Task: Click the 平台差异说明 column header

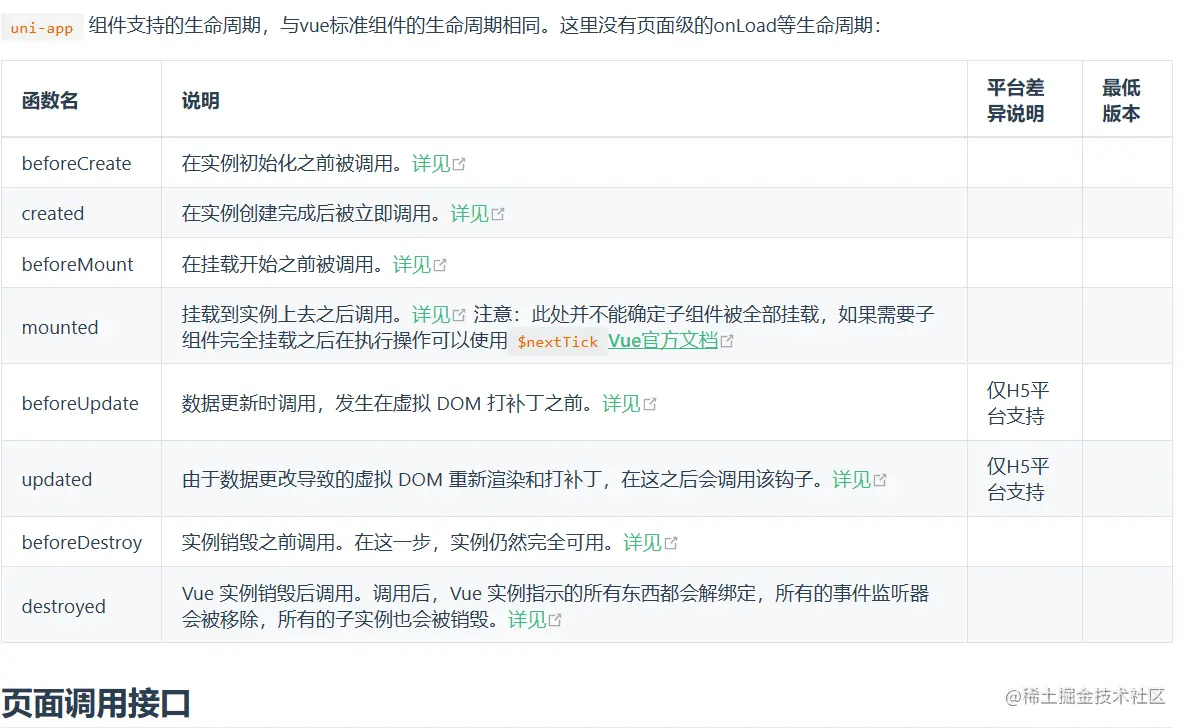Action: click(x=1025, y=100)
